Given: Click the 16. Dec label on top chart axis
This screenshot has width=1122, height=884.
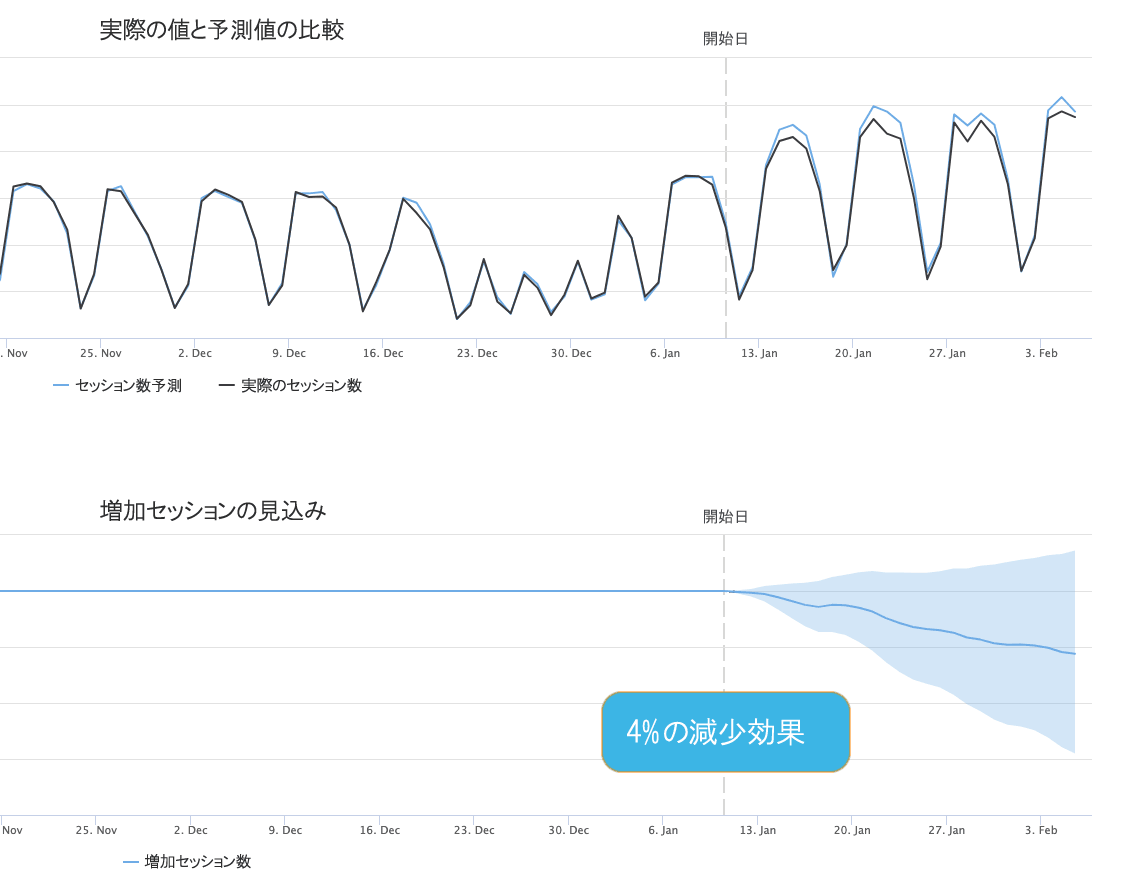Looking at the screenshot, I should pyautogui.click(x=383, y=353).
